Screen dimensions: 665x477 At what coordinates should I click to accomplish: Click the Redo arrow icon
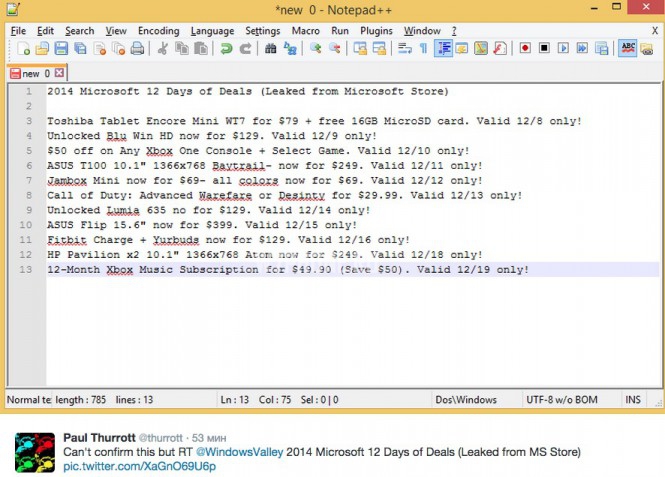point(246,49)
